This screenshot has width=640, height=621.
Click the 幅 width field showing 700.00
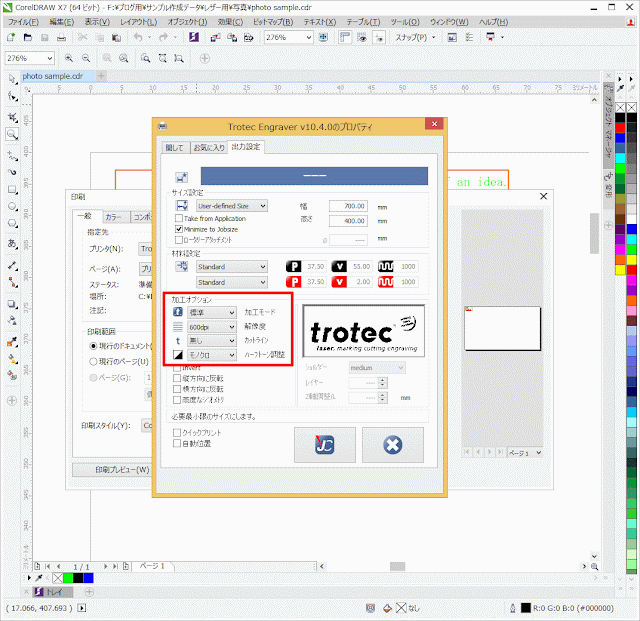click(x=348, y=206)
